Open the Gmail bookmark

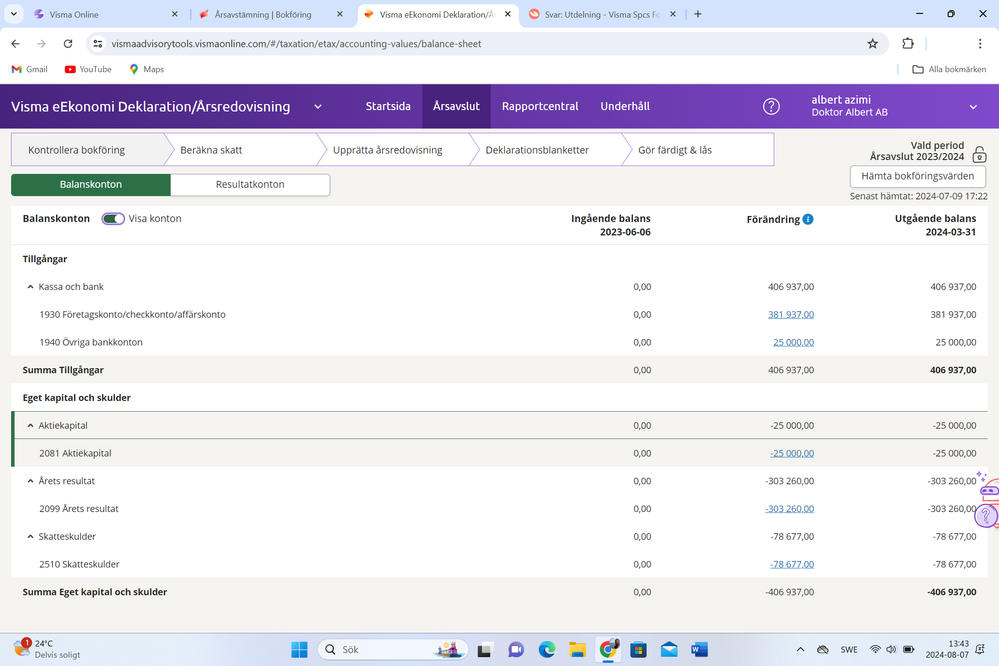point(29,69)
